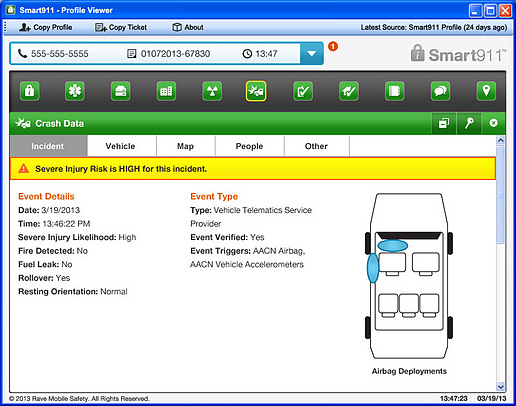Expand the call ticket dropdown arrow
The image size is (516, 406).
[x=312, y=53]
